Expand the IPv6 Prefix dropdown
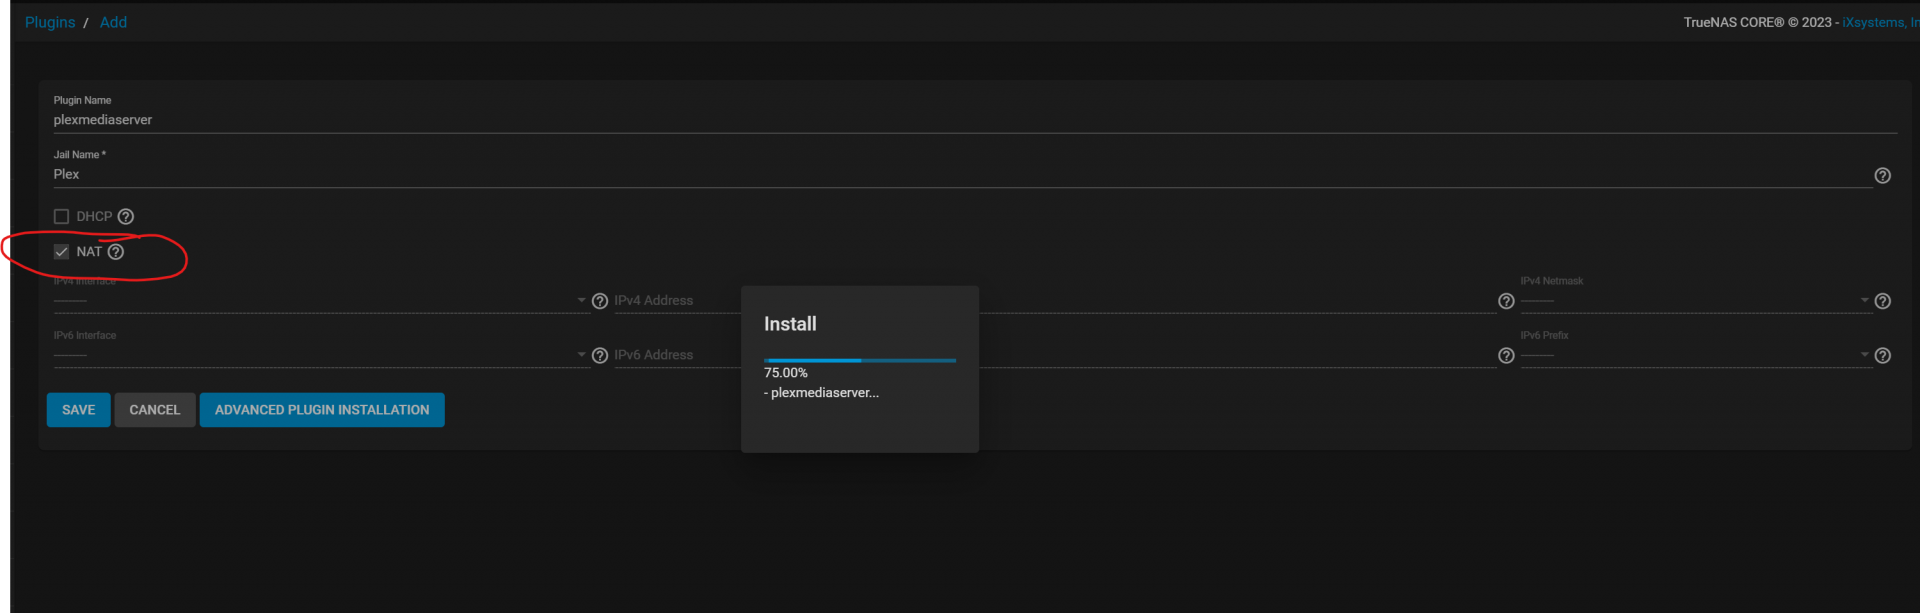 pos(1695,354)
